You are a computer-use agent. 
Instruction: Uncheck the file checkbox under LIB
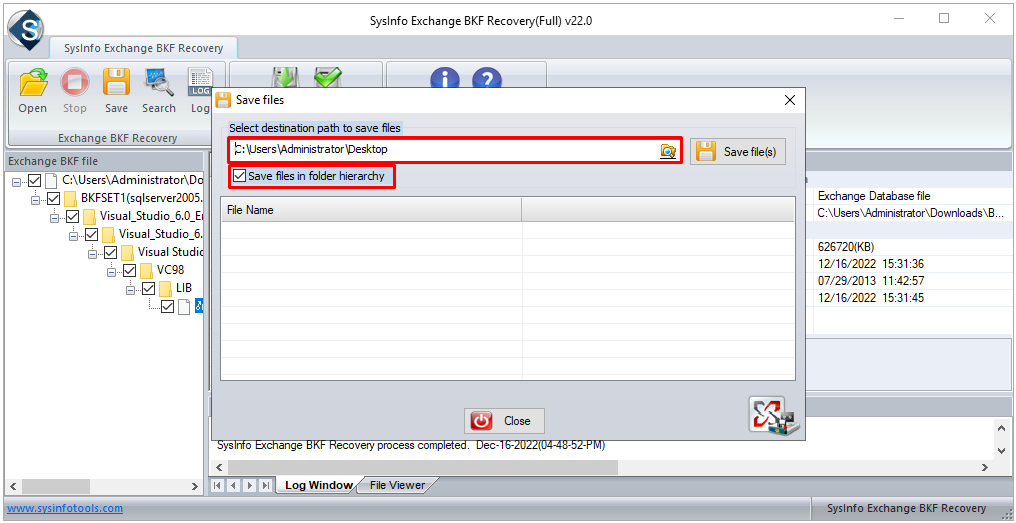click(167, 307)
